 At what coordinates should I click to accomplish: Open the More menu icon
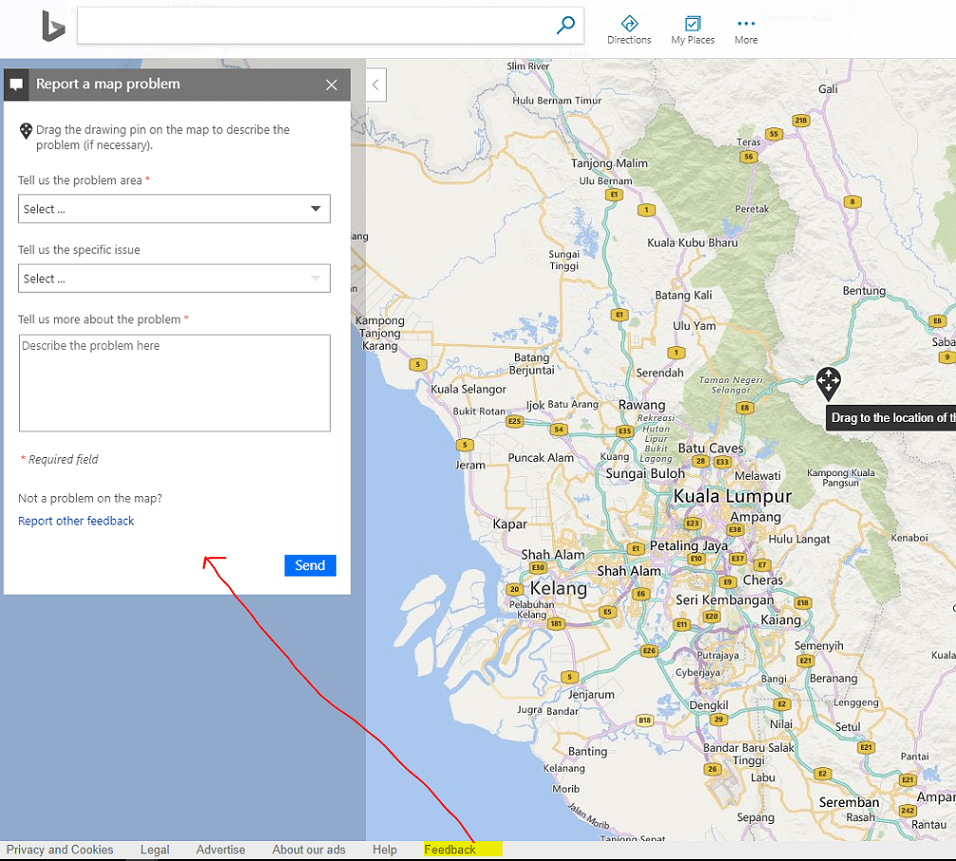745,23
